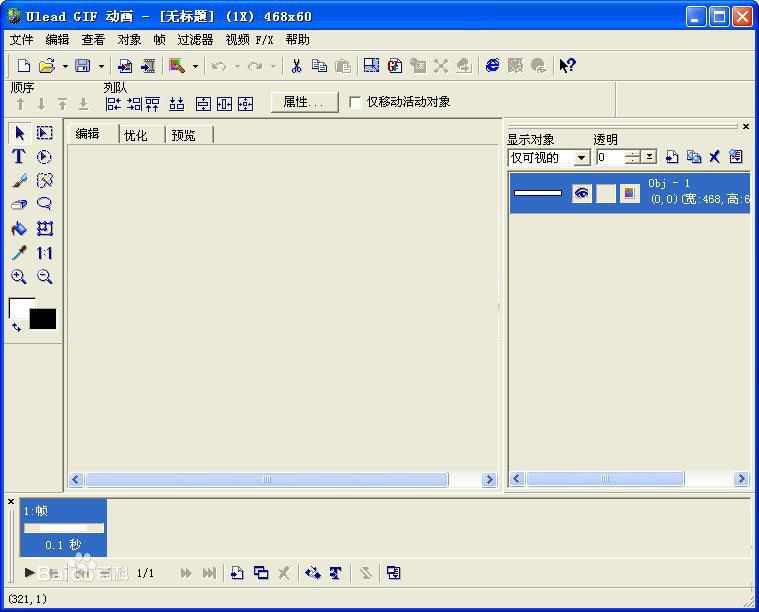This screenshot has width=759, height=612.
Task: Open the 对象 menu
Action: click(x=129, y=40)
